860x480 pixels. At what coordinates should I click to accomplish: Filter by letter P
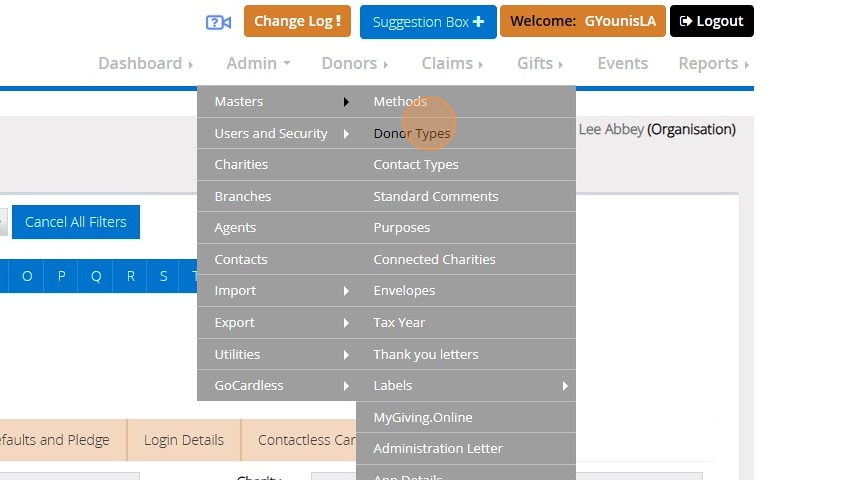(x=62, y=276)
